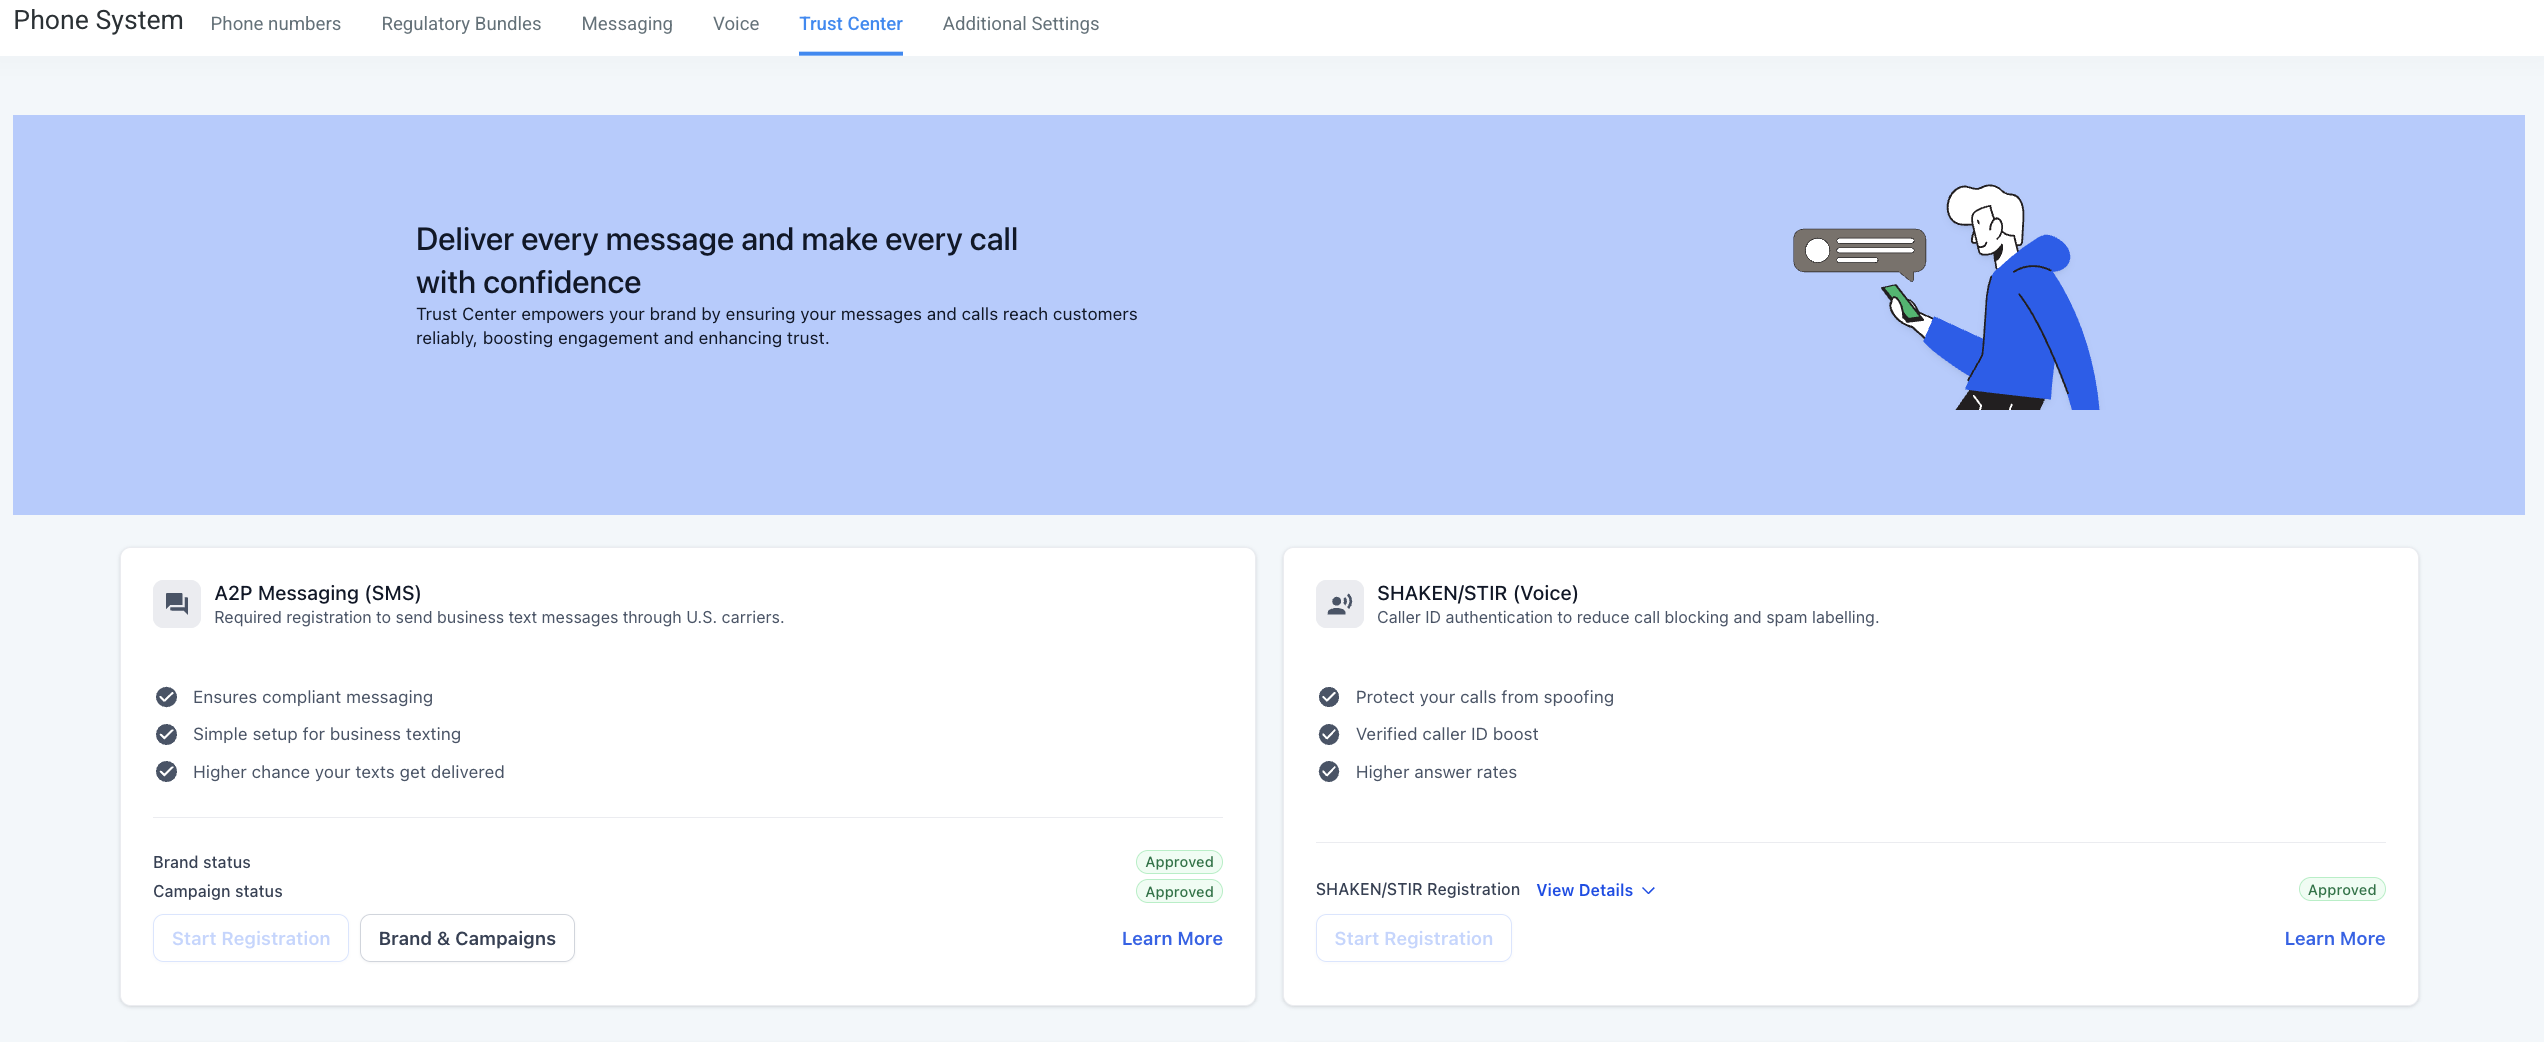Click checkmark icon beside Higher chance your texts get delivered

point(167,772)
